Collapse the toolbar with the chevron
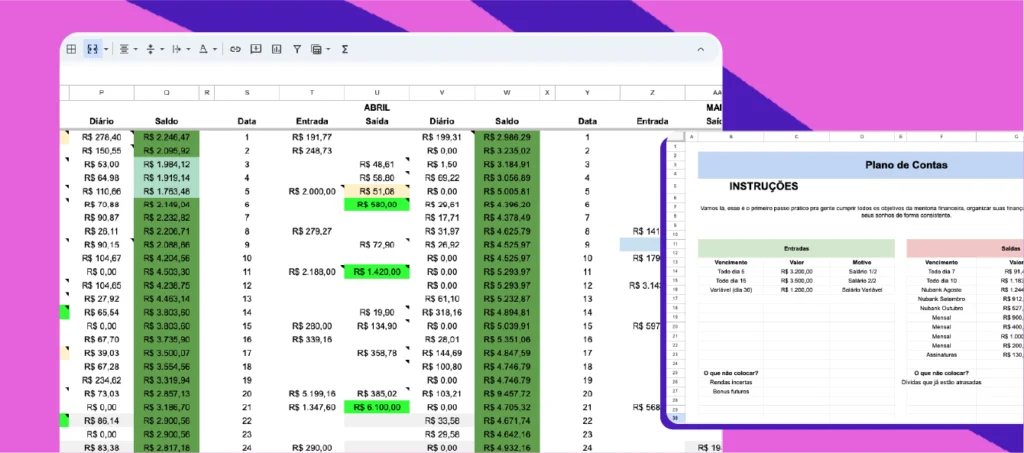Image resolution: width=1024 pixels, height=453 pixels. pos(700,48)
